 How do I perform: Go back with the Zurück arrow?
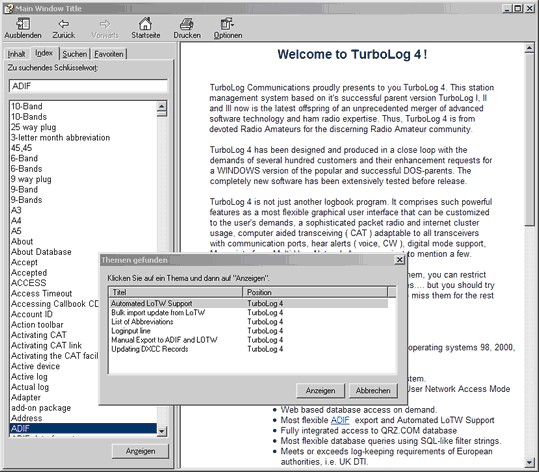click(64, 24)
